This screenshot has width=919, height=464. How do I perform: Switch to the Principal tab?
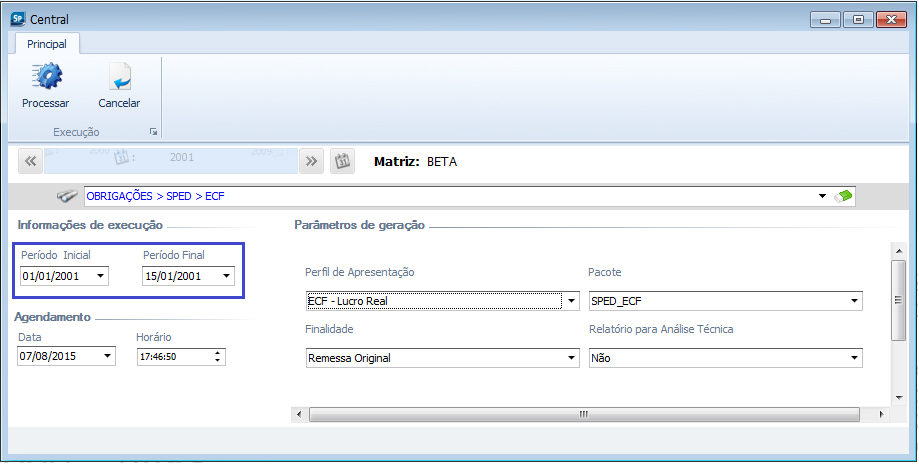click(x=47, y=44)
